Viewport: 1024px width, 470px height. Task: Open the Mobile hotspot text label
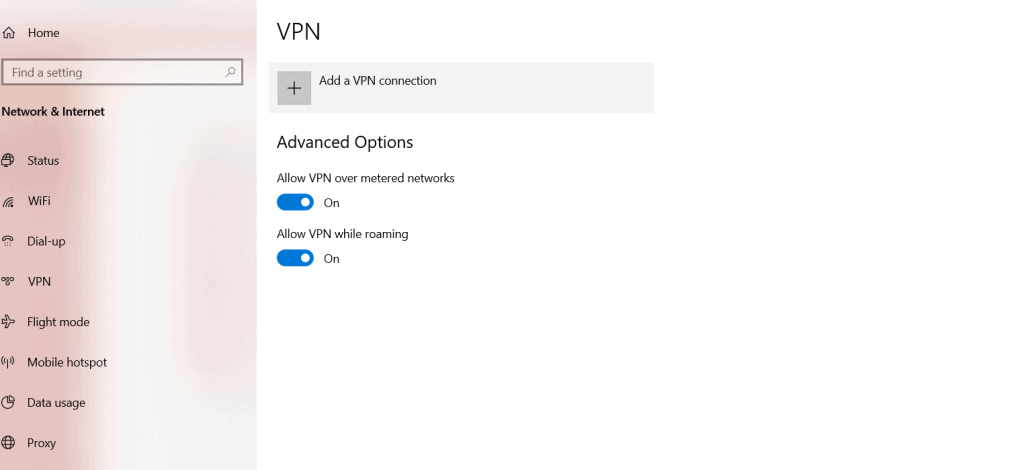click(67, 362)
